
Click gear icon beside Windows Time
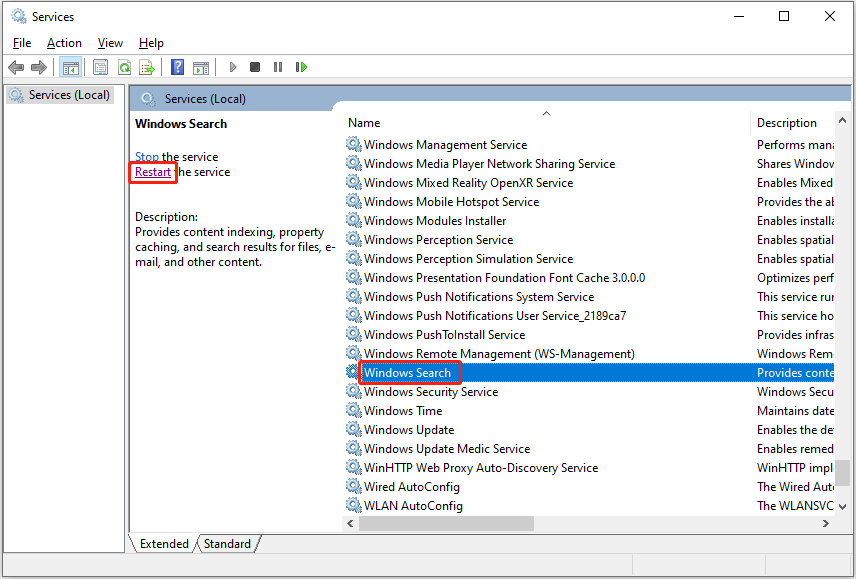pos(354,410)
